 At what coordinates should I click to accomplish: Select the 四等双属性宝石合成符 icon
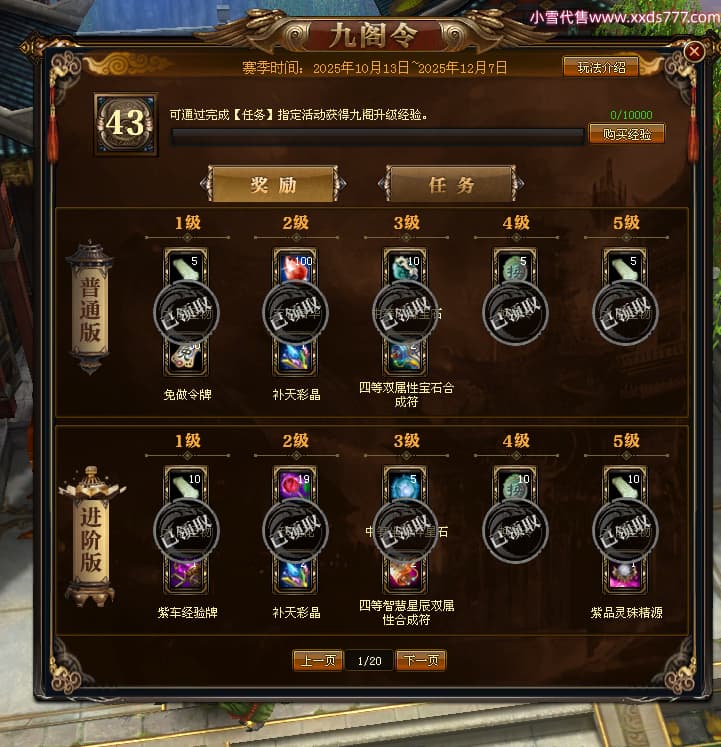[x=405, y=356]
